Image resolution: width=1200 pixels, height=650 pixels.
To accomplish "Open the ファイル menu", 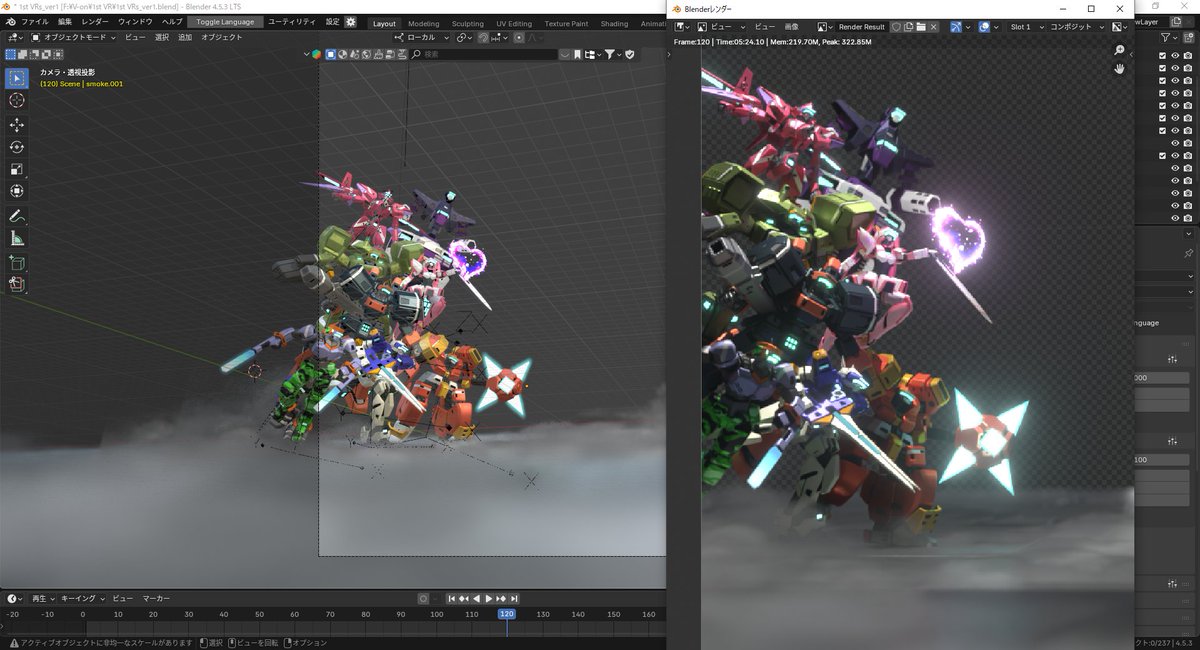I will click(x=35, y=22).
